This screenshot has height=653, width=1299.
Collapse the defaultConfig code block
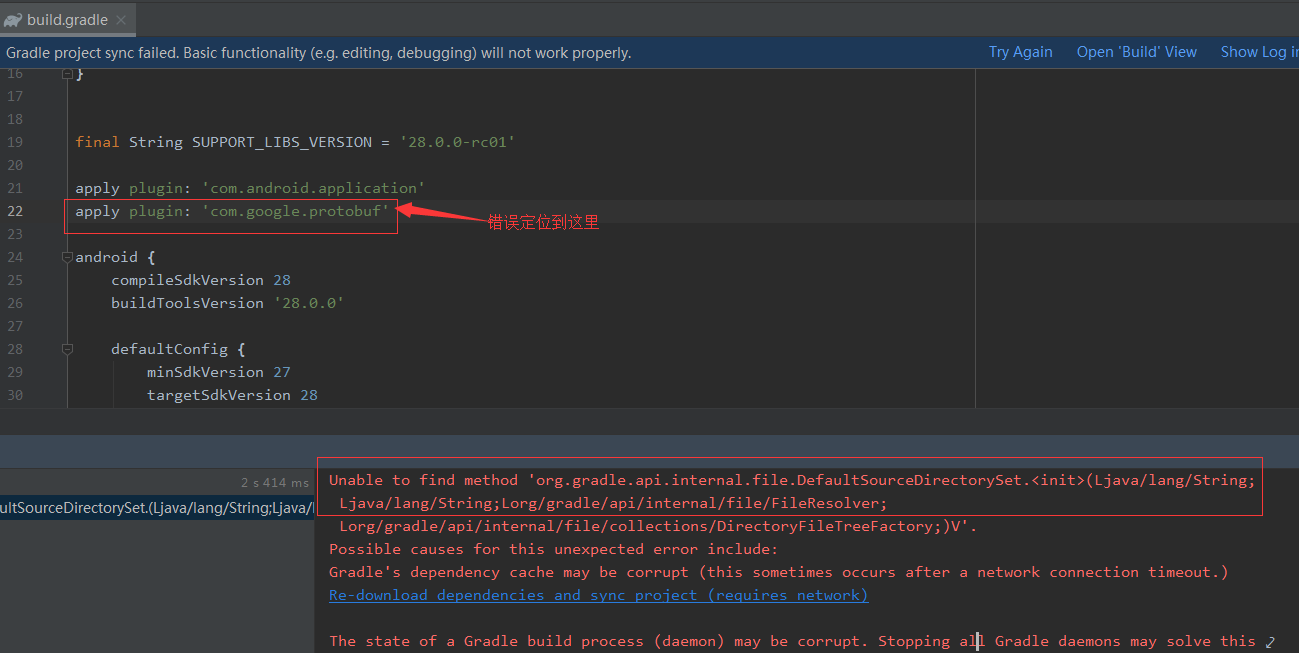[x=67, y=348]
